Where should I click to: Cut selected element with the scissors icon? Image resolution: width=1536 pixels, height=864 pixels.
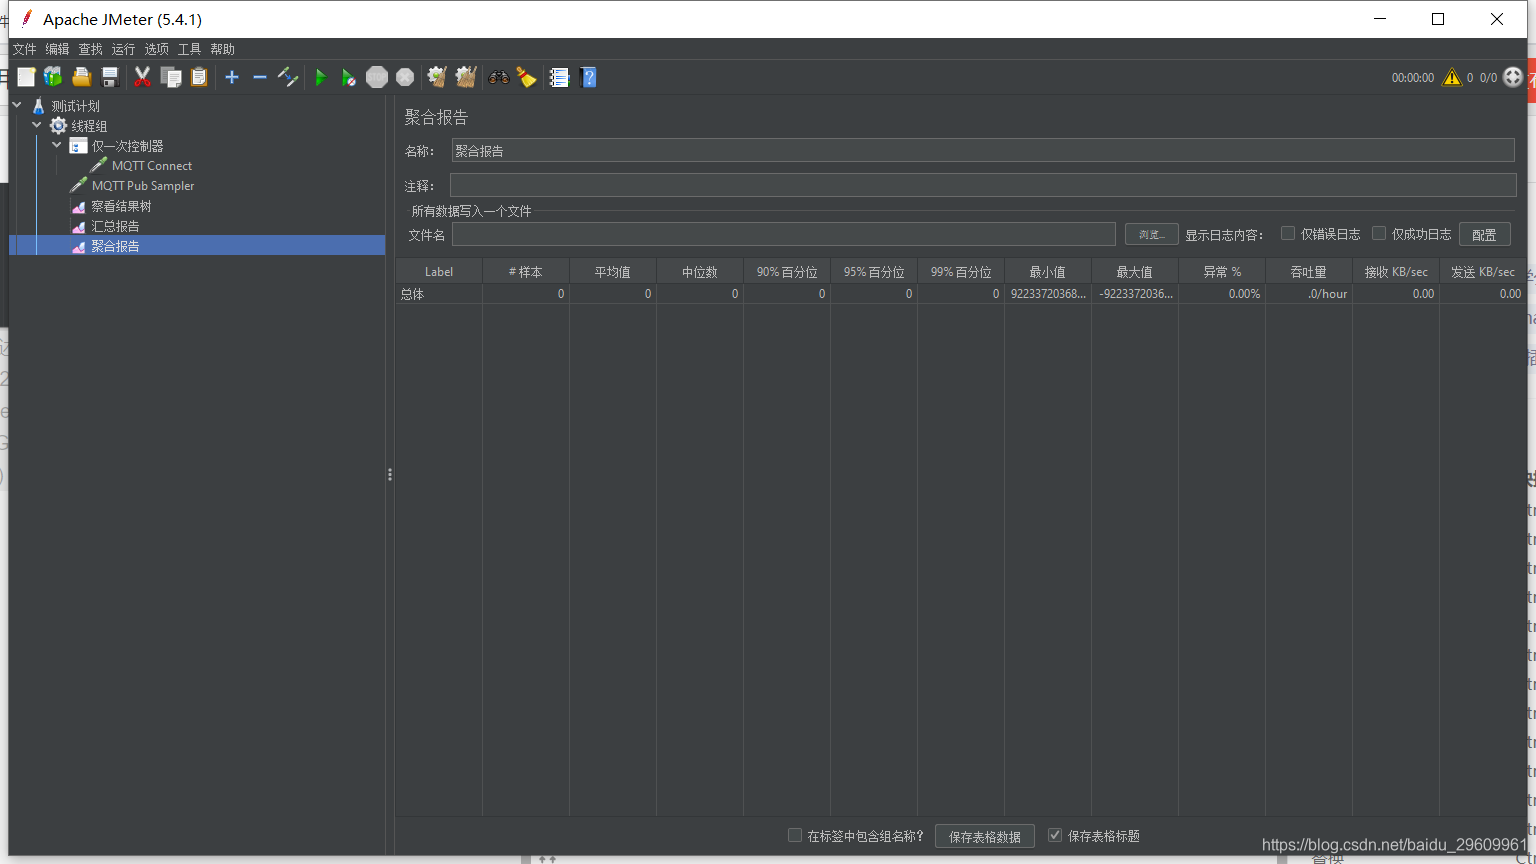[x=142, y=77]
